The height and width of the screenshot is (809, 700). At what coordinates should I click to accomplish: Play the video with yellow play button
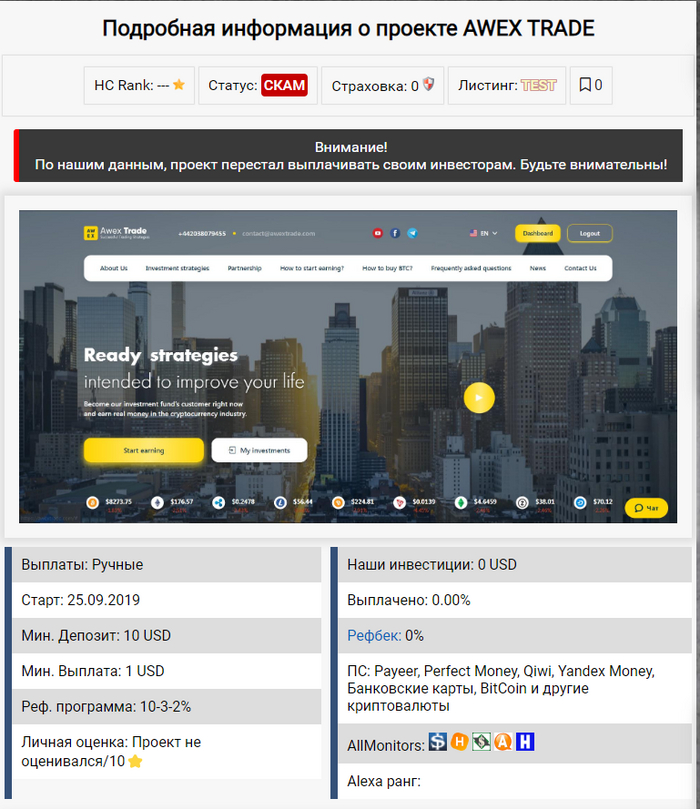(479, 398)
